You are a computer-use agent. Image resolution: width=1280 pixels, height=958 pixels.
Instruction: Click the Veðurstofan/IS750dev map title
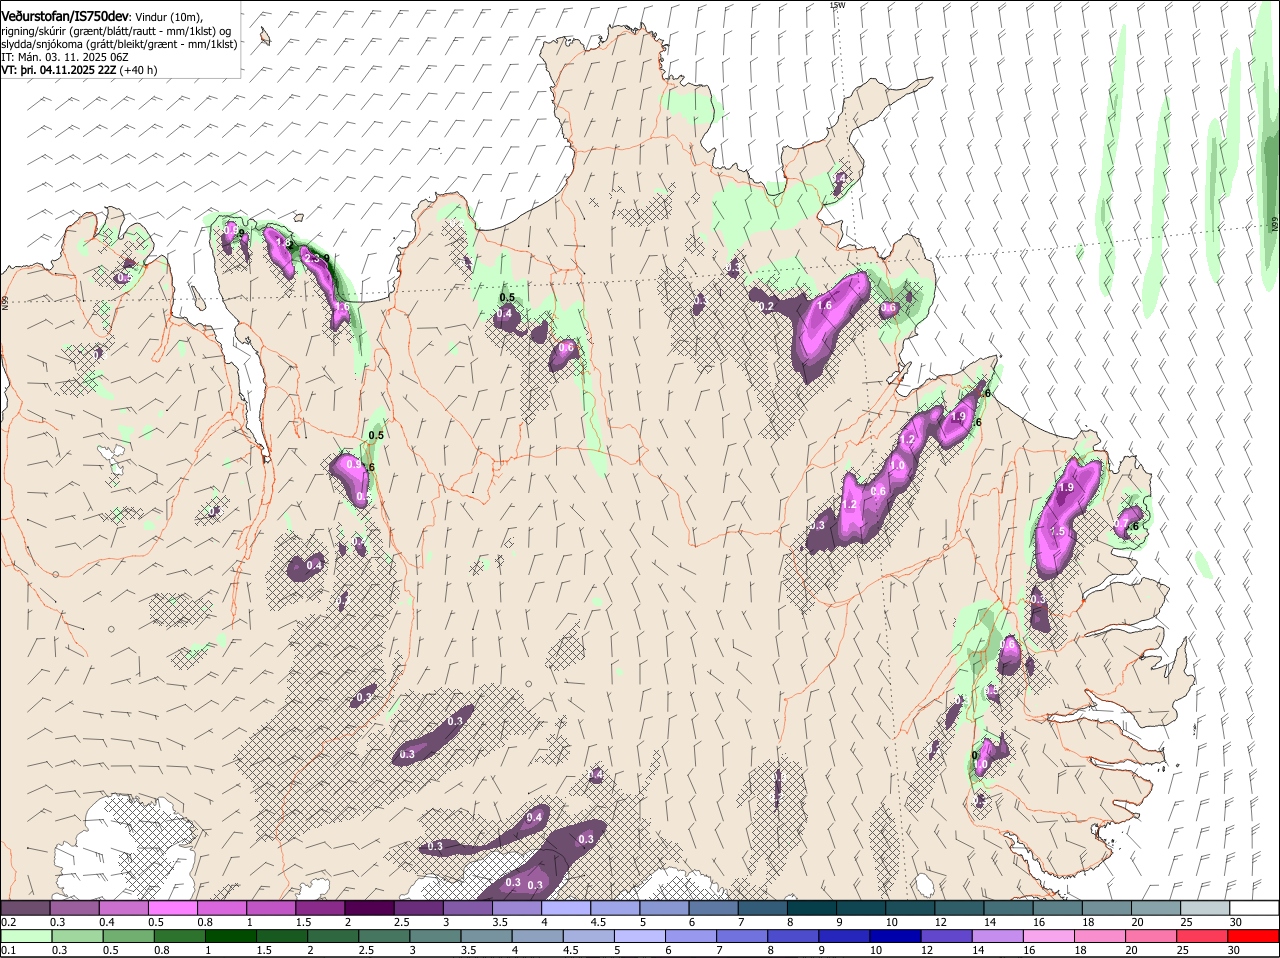click(x=64, y=17)
